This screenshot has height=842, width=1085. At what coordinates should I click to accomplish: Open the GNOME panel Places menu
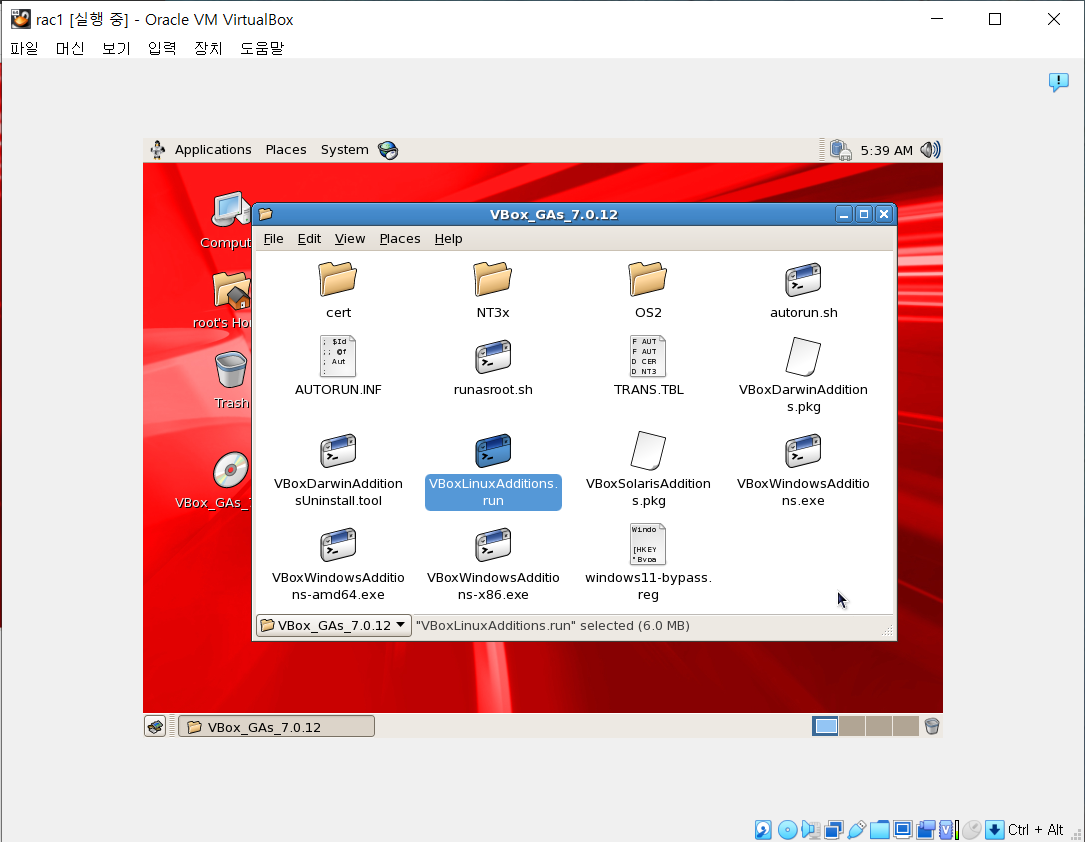pos(286,149)
